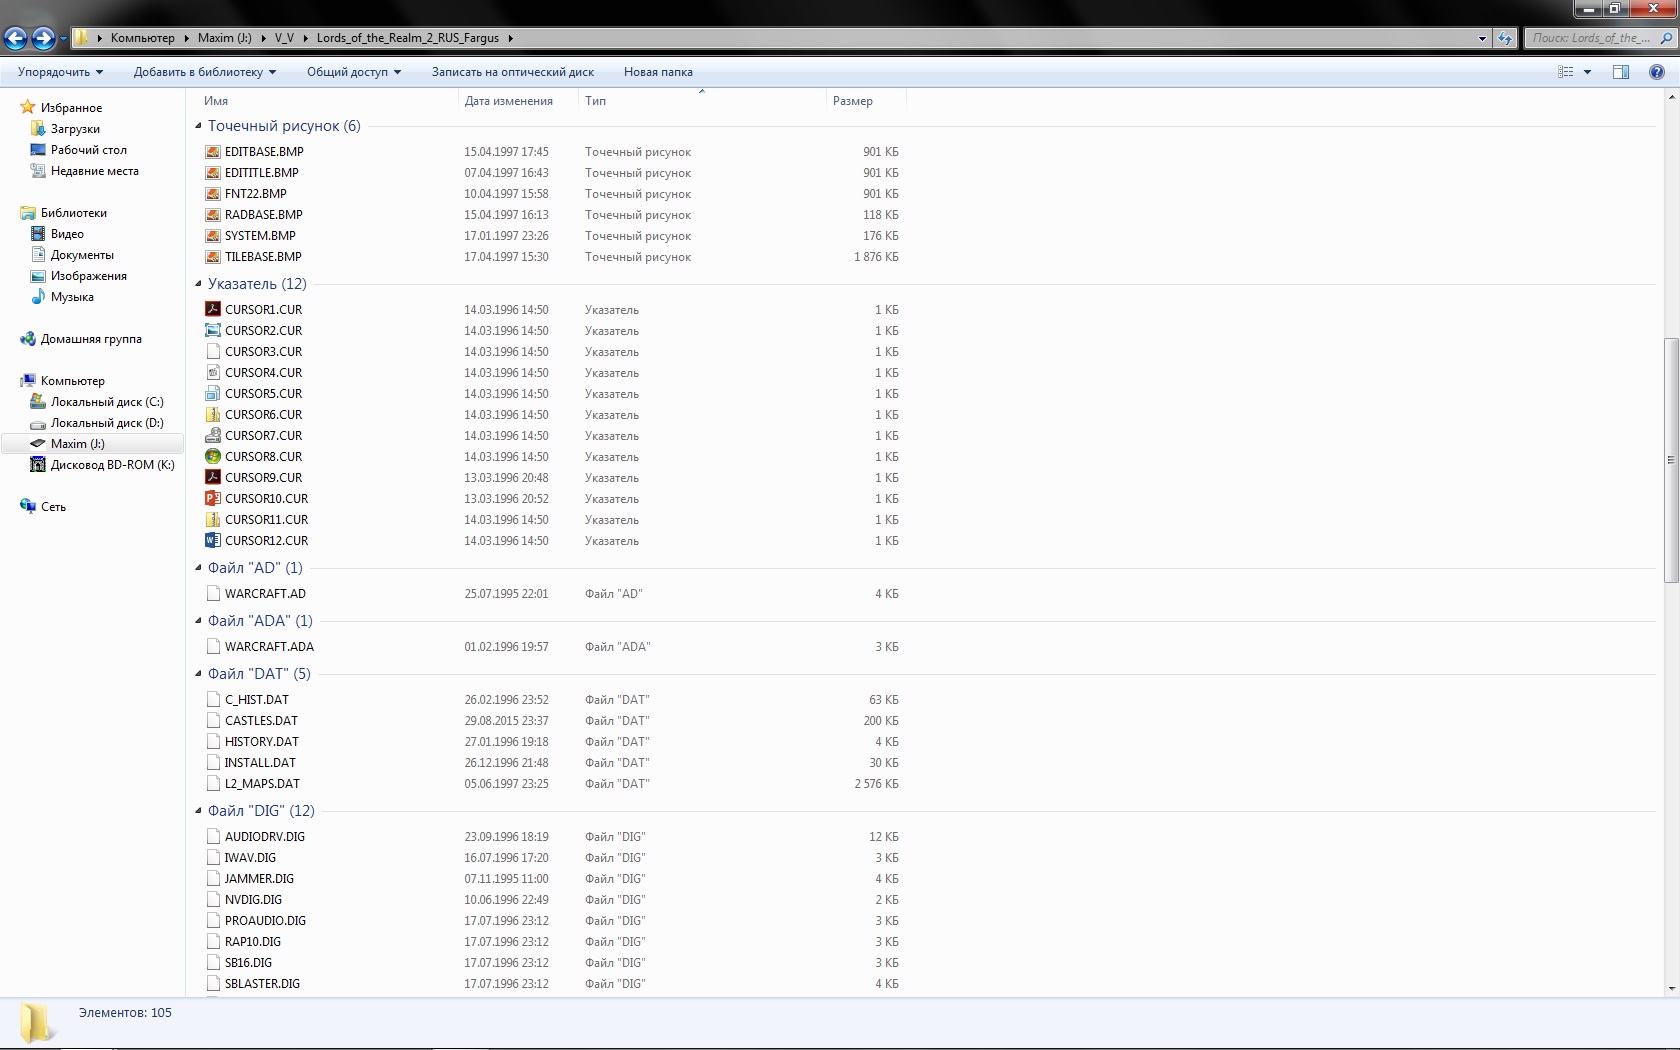Collapse the "Указатель (12)" group
Image resolution: width=1680 pixels, height=1050 pixels.
pos(198,284)
